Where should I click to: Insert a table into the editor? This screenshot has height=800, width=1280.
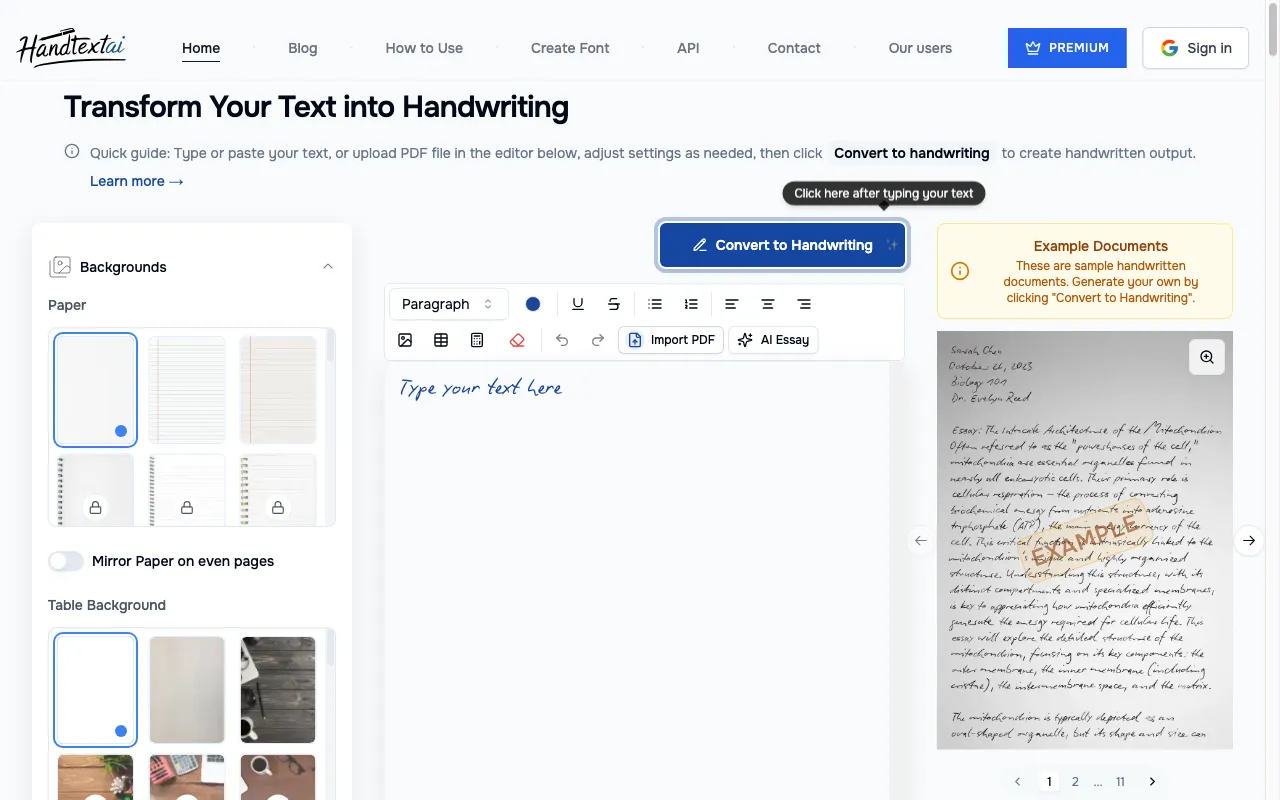point(441,340)
